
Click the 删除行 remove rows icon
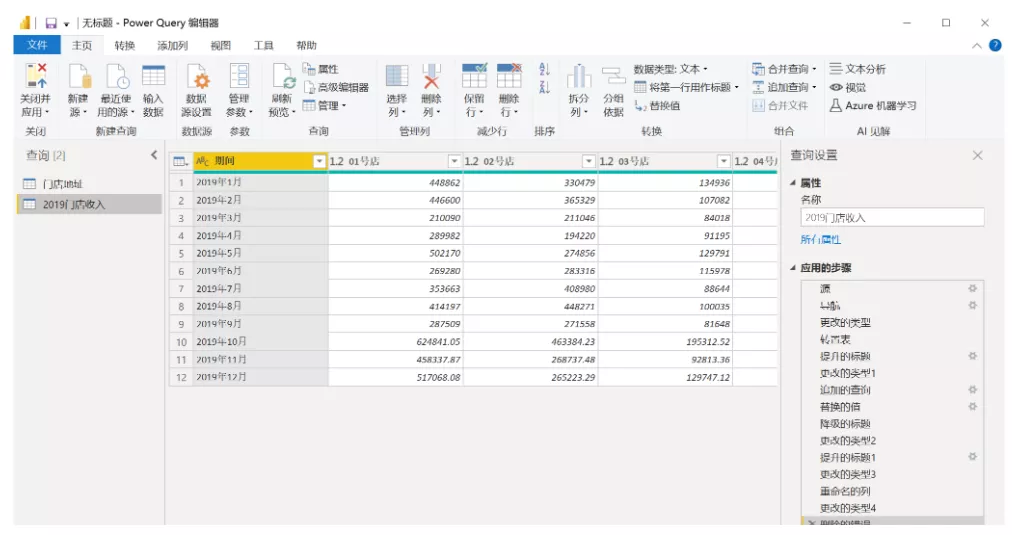pos(509,76)
